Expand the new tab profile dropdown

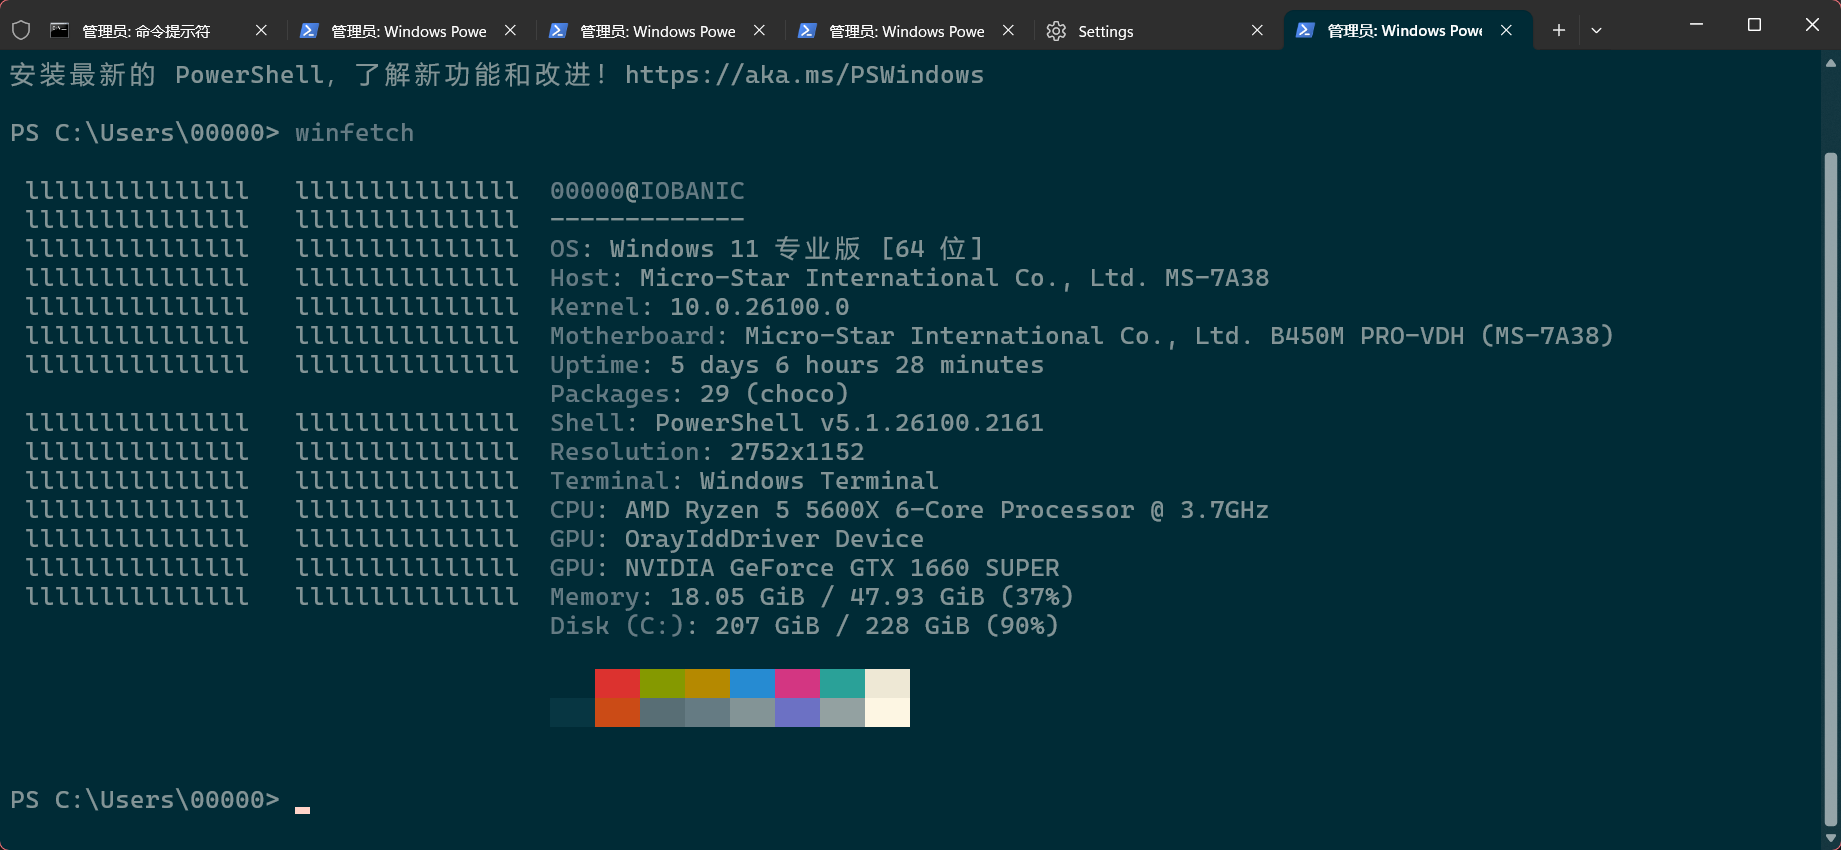pyautogui.click(x=1596, y=30)
